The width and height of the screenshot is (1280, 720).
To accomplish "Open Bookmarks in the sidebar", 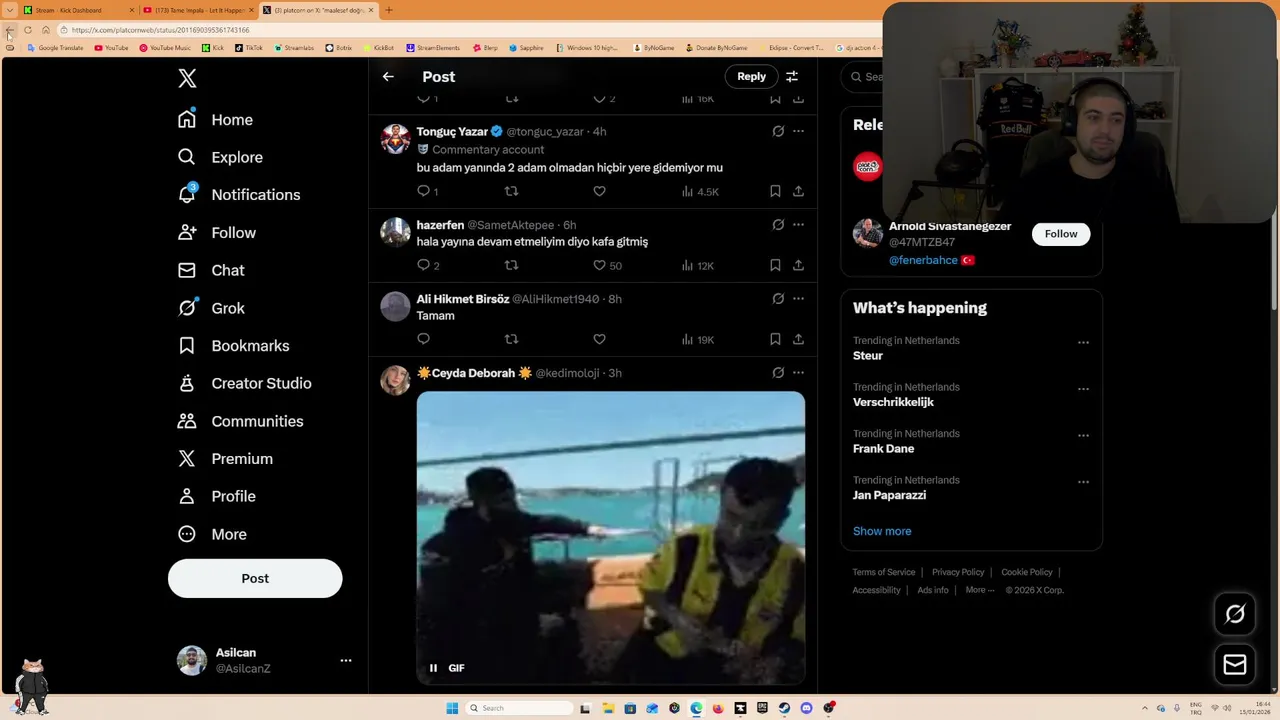I will (233, 346).
